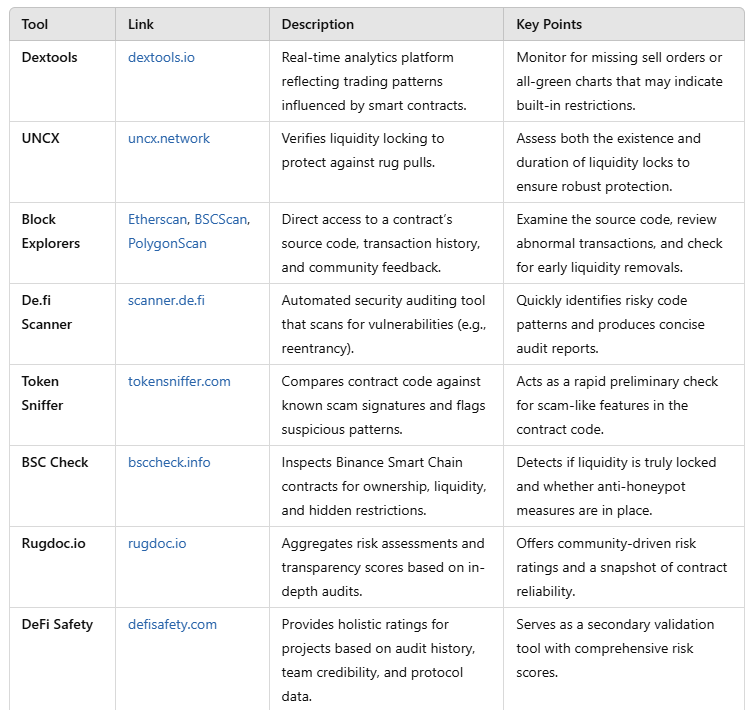Click the Token Sniffer row label
Viewport: 751px width, 710px height.
(x=42, y=393)
